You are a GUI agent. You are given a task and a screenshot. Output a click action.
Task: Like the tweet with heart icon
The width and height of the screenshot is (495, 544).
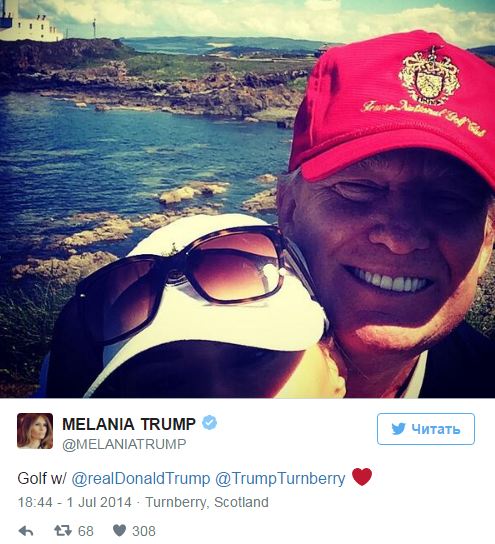(x=119, y=530)
